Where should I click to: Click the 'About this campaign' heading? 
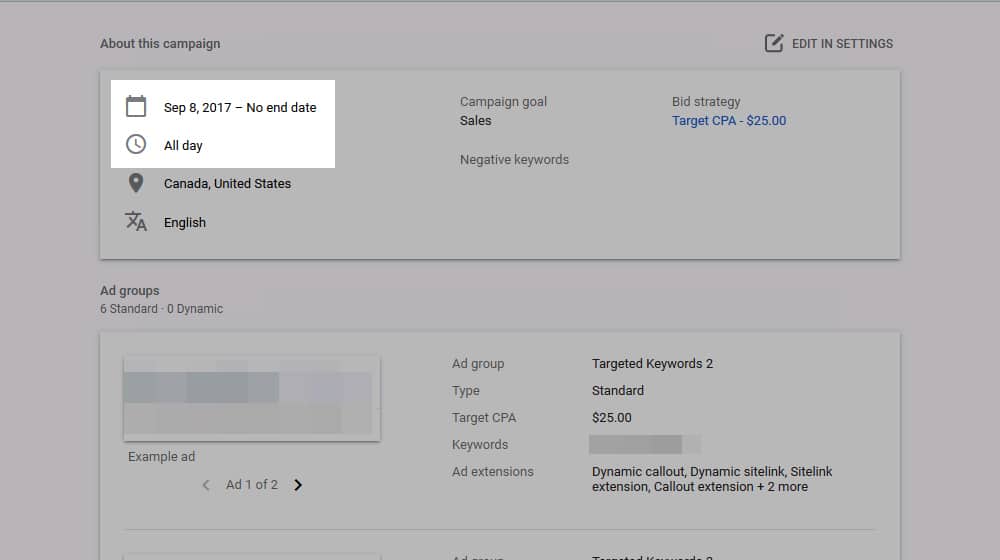pyautogui.click(x=160, y=43)
